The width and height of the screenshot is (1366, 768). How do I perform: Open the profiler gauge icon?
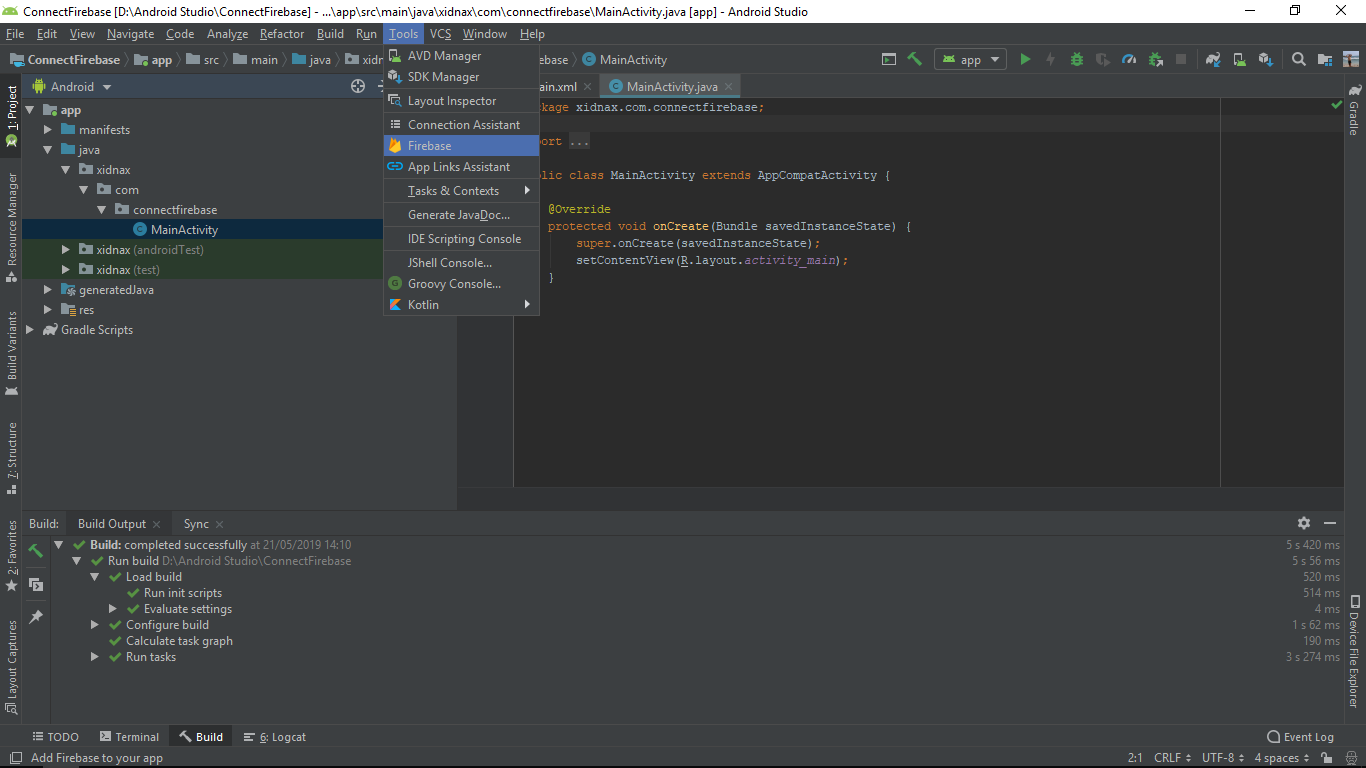[x=1129, y=59]
